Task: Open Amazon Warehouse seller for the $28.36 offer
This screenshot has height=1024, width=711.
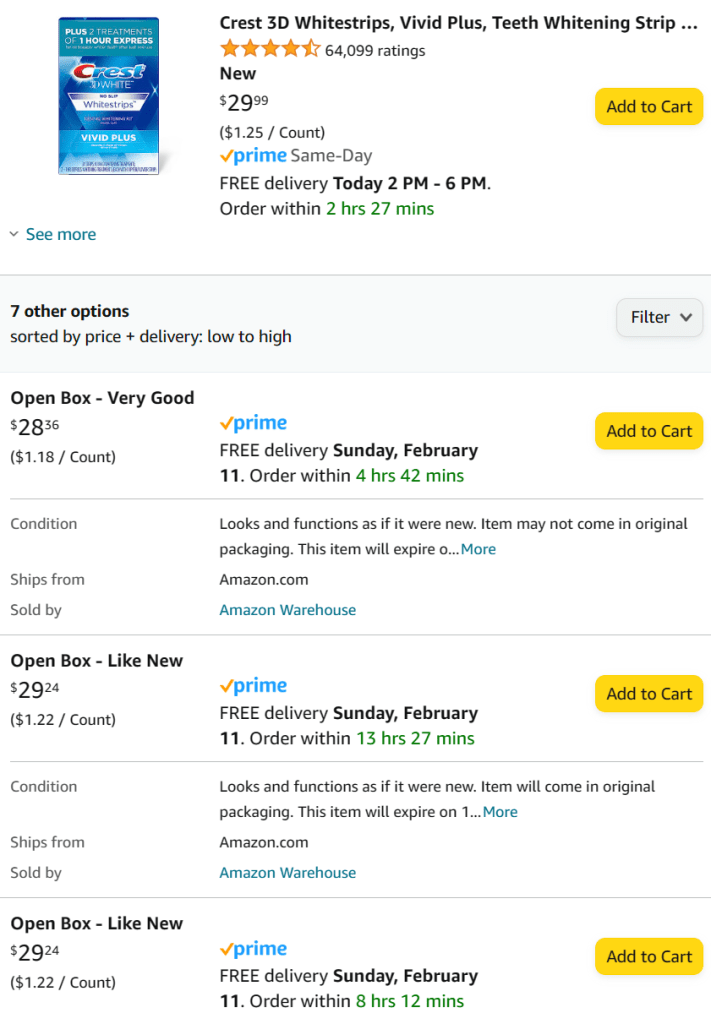Action: tap(287, 610)
